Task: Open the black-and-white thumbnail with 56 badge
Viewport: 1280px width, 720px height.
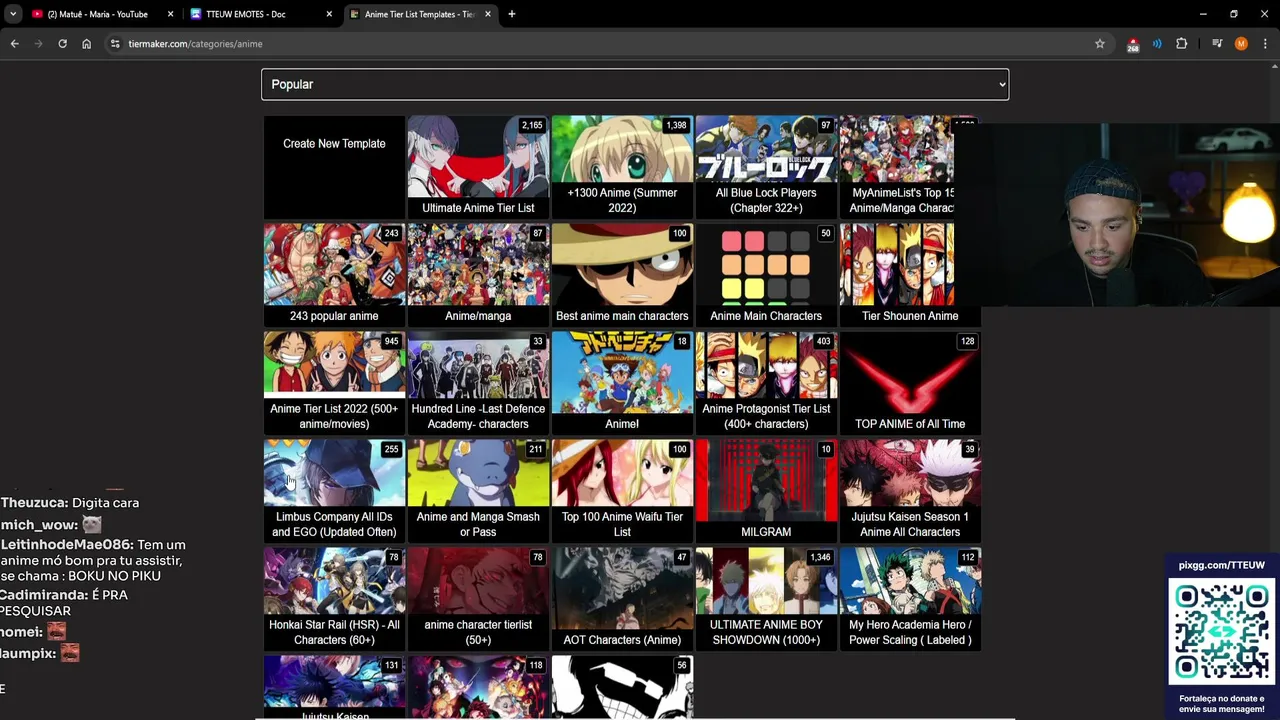Action: [x=622, y=687]
